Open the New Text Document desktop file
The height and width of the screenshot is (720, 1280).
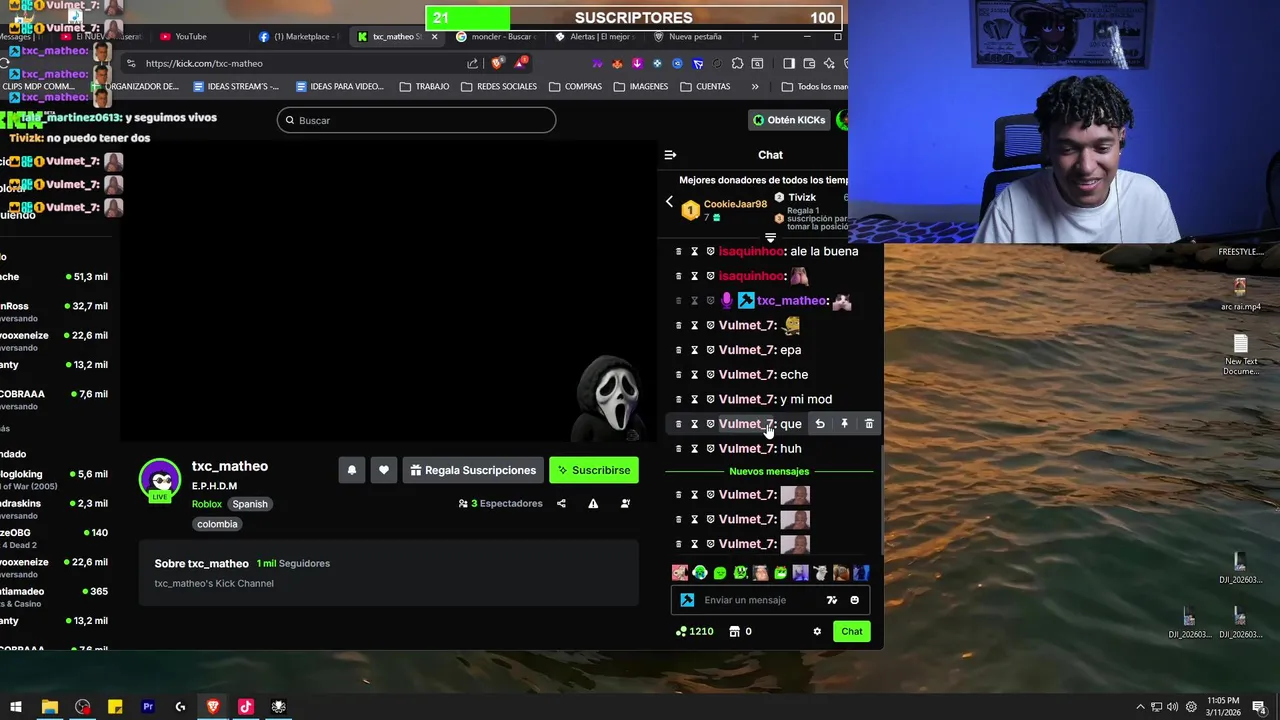[1240, 355]
